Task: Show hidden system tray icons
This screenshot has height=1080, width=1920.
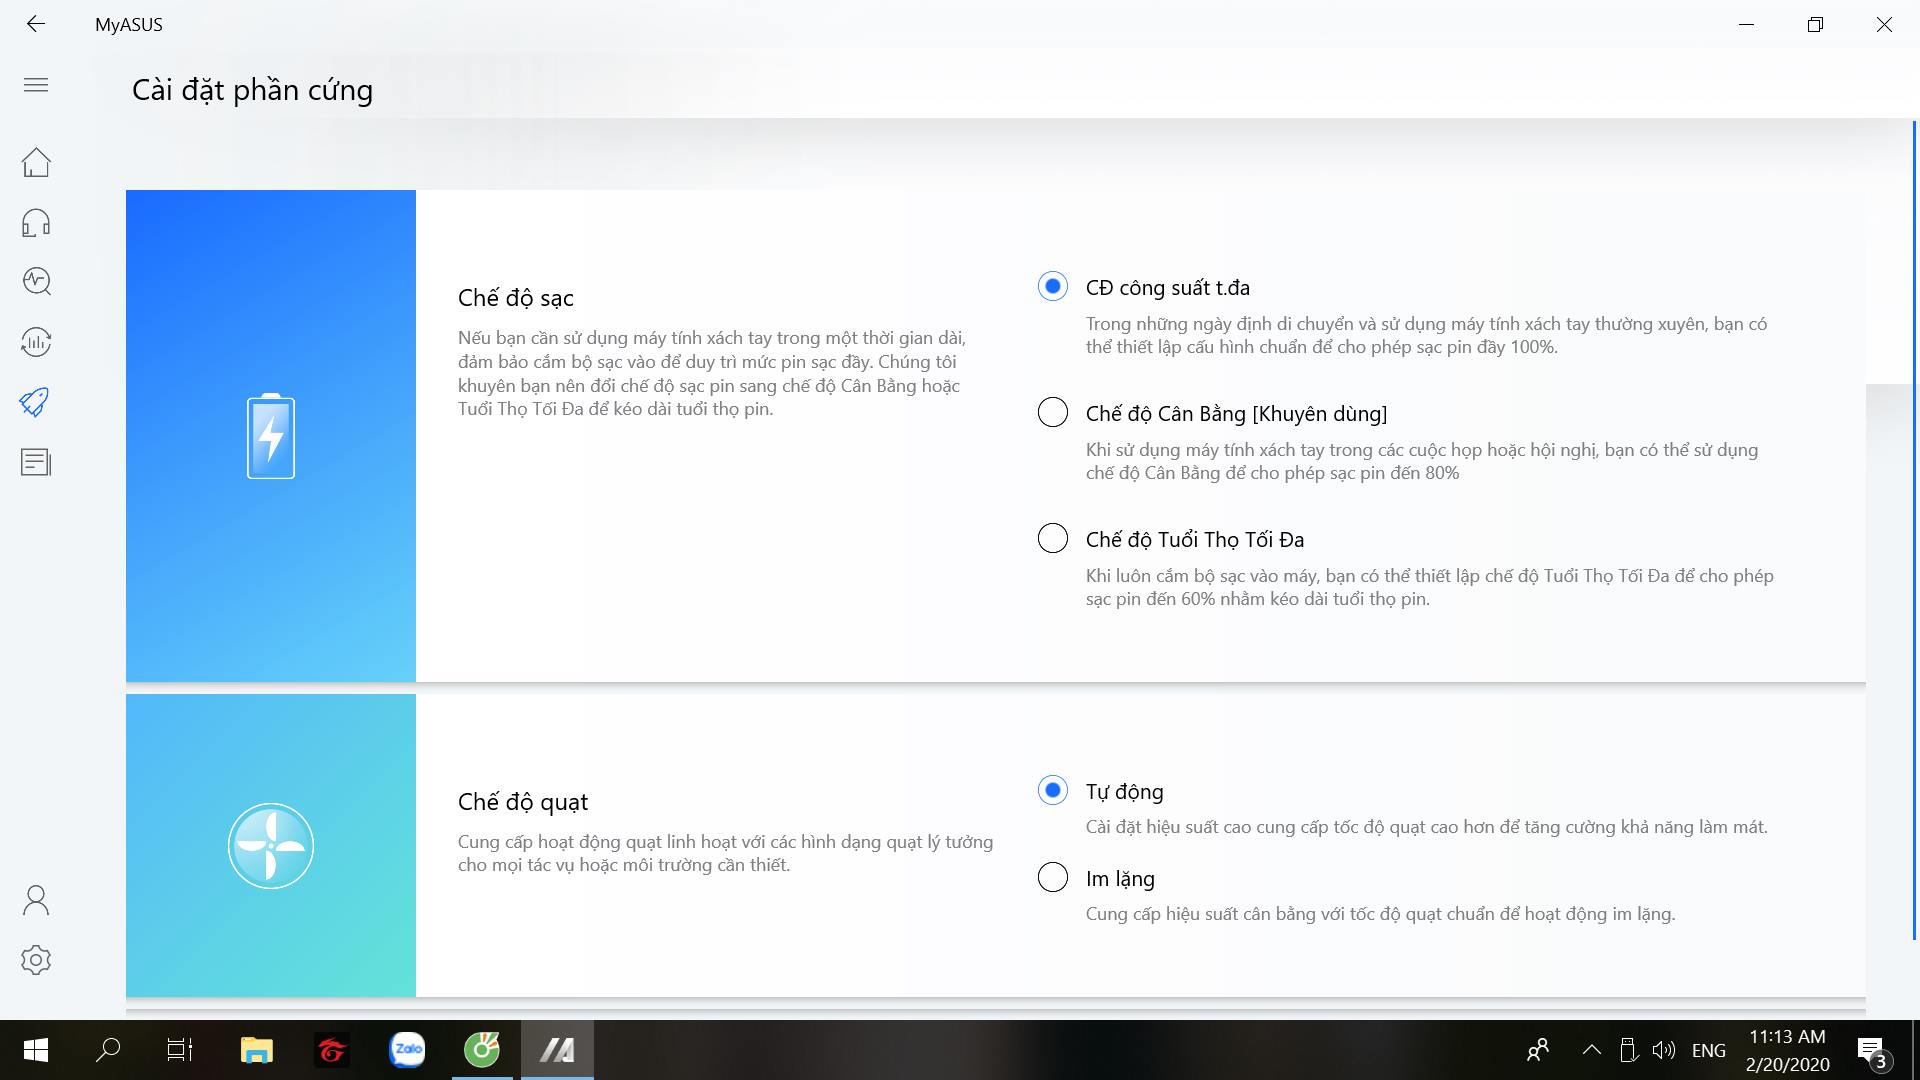Action: click(1592, 1050)
